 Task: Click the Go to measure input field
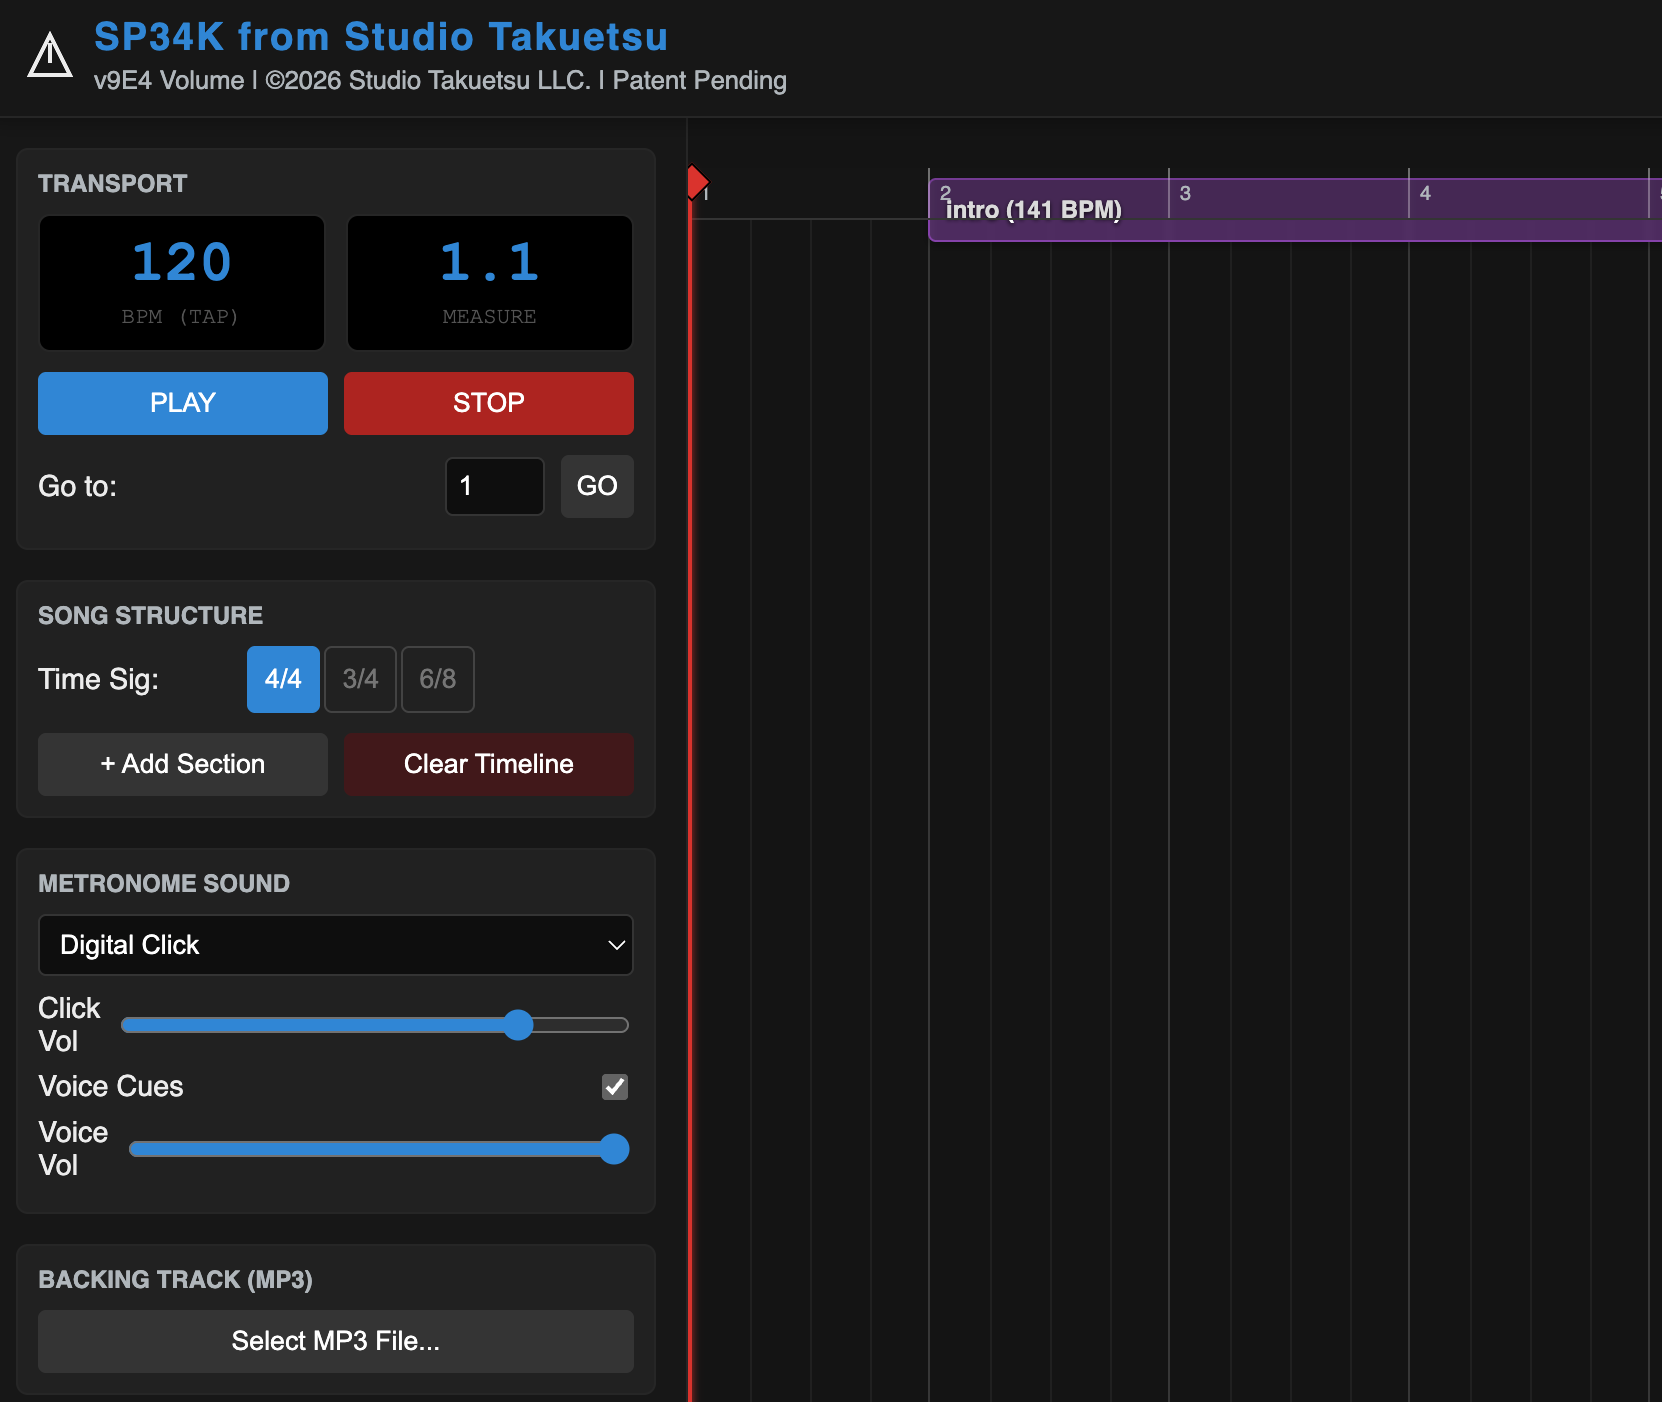494,487
